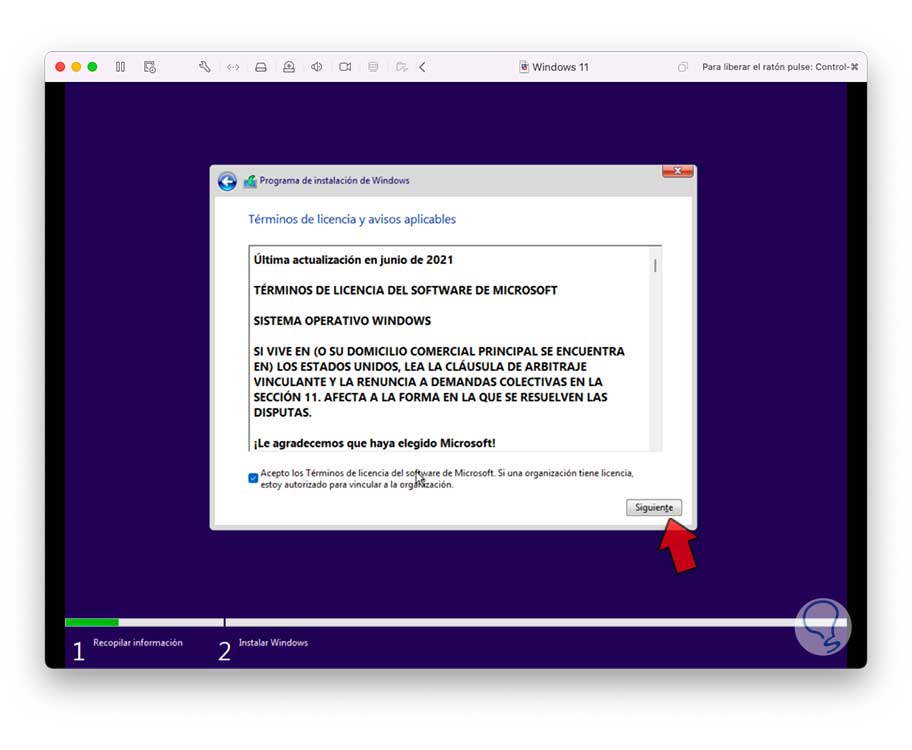Click the Siguiente button
This screenshot has width=912, height=750.
[x=654, y=507]
